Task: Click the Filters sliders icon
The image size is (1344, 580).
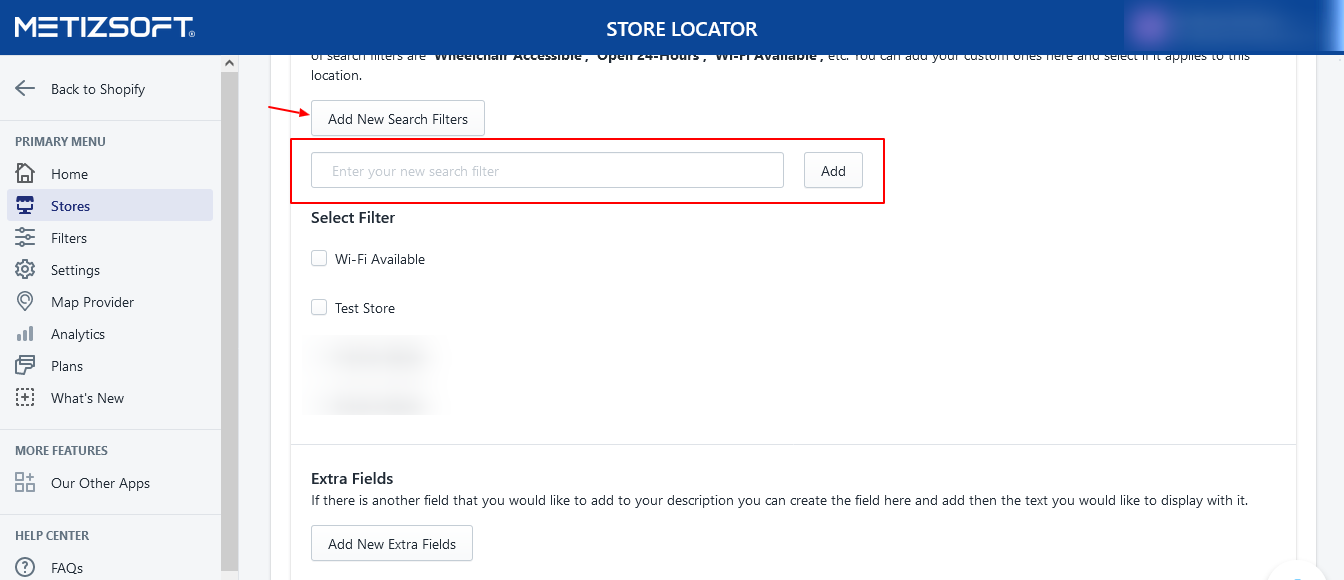Action: pos(25,238)
